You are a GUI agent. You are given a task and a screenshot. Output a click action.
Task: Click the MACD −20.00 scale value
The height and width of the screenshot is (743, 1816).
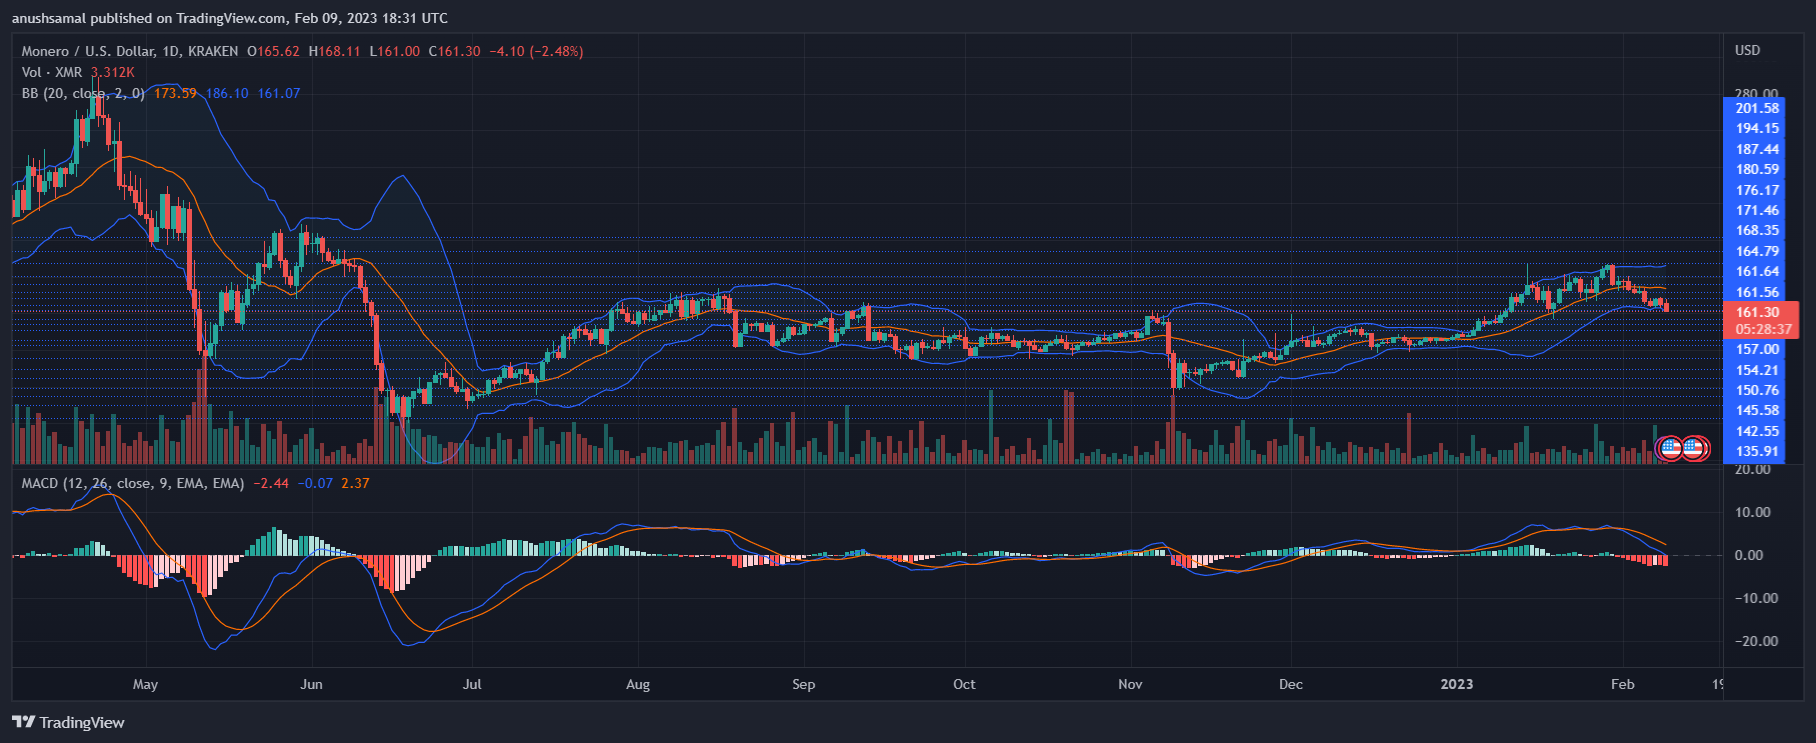coord(1756,641)
